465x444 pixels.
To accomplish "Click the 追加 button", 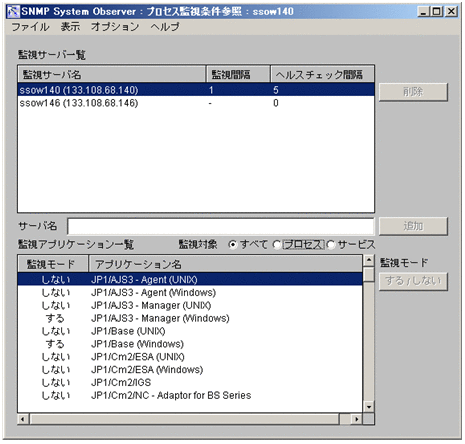I will pyautogui.click(x=413, y=226).
